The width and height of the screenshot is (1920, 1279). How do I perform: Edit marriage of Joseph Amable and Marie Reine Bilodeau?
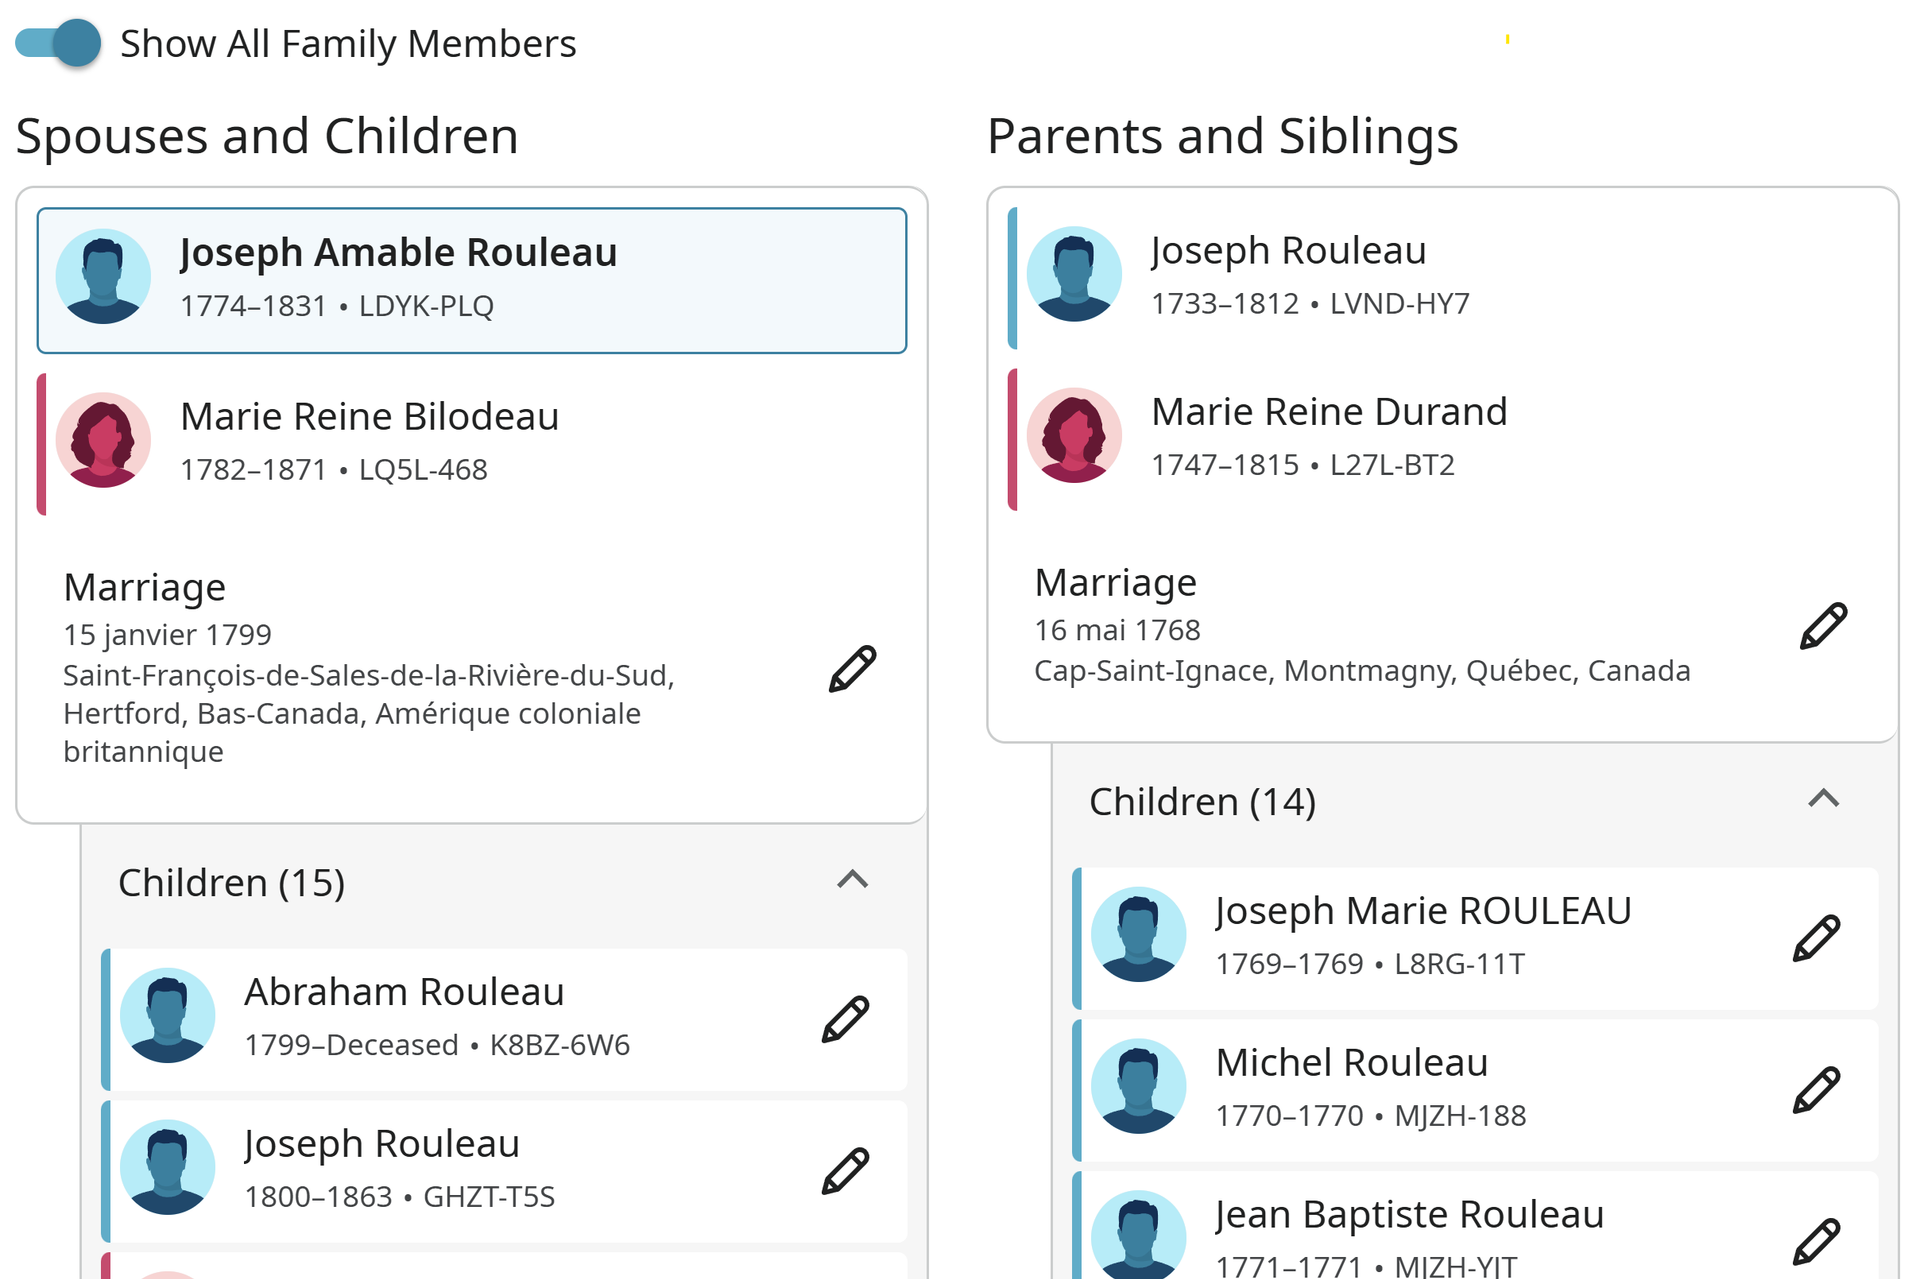[852, 669]
